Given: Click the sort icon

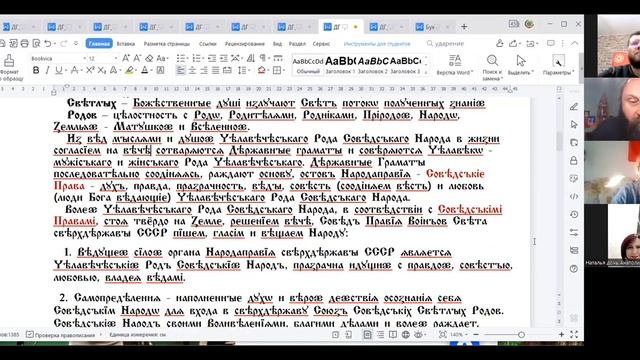Looking at the screenshot, I should 251,58.
